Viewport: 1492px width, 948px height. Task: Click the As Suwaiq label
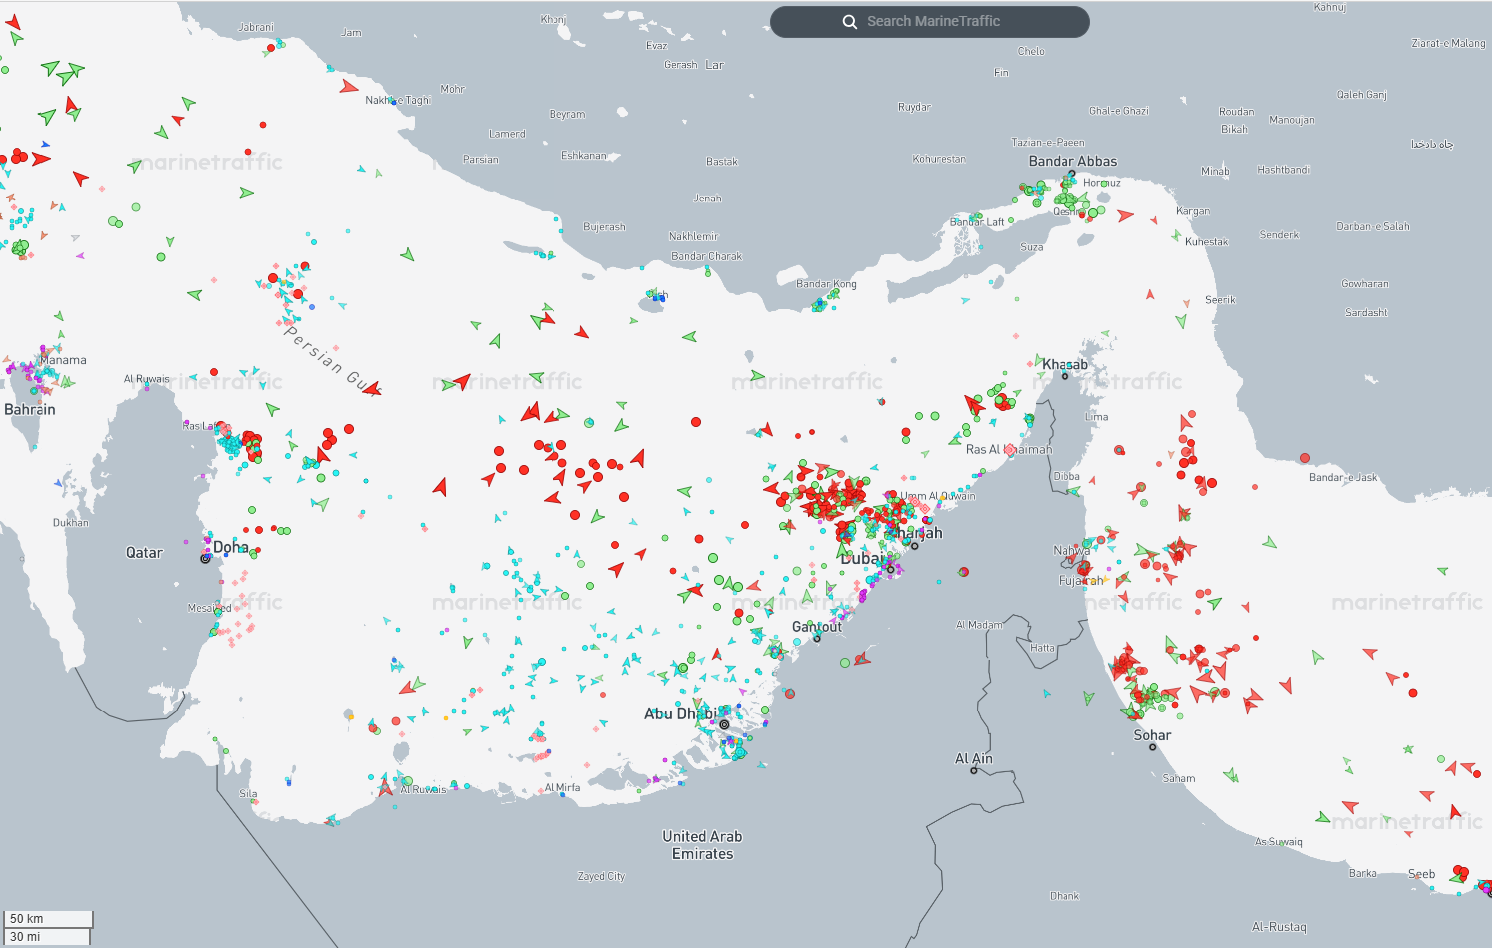pyautogui.click(x=1279, y=842)
